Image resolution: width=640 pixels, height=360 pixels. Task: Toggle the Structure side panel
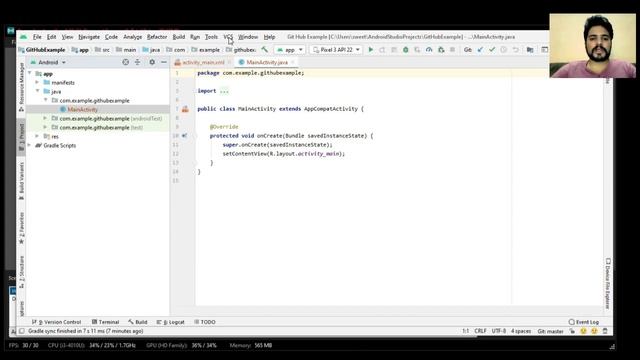pyautogui.click(x=21, y=271)
